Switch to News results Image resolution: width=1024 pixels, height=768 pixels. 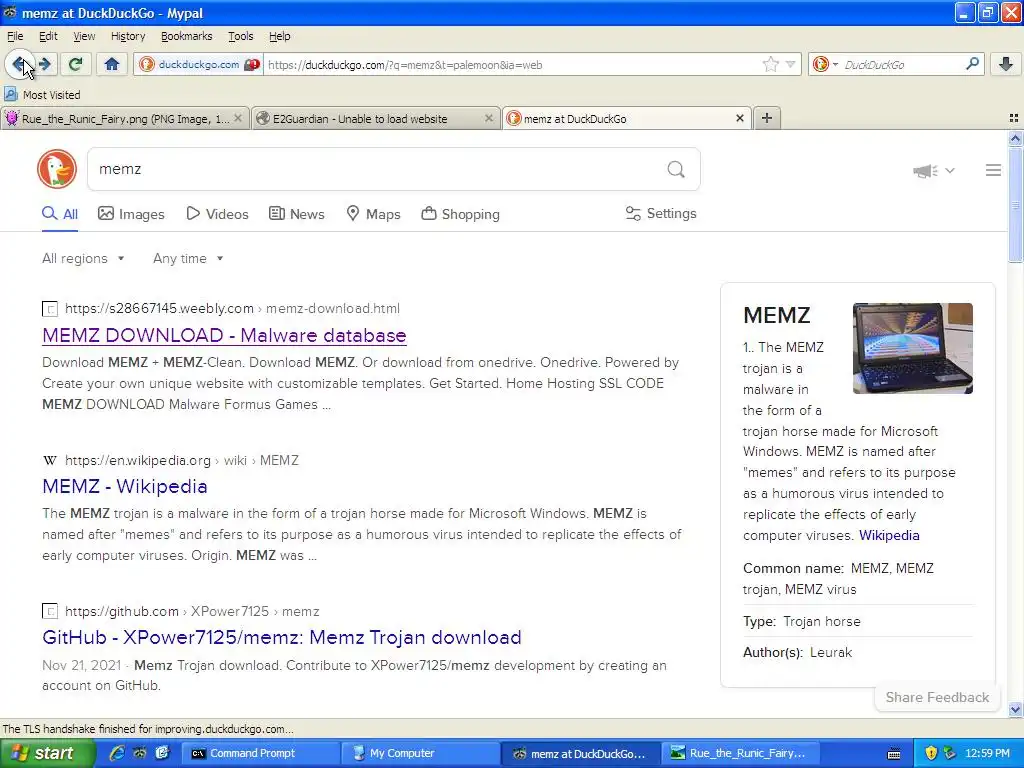[296, 214]
